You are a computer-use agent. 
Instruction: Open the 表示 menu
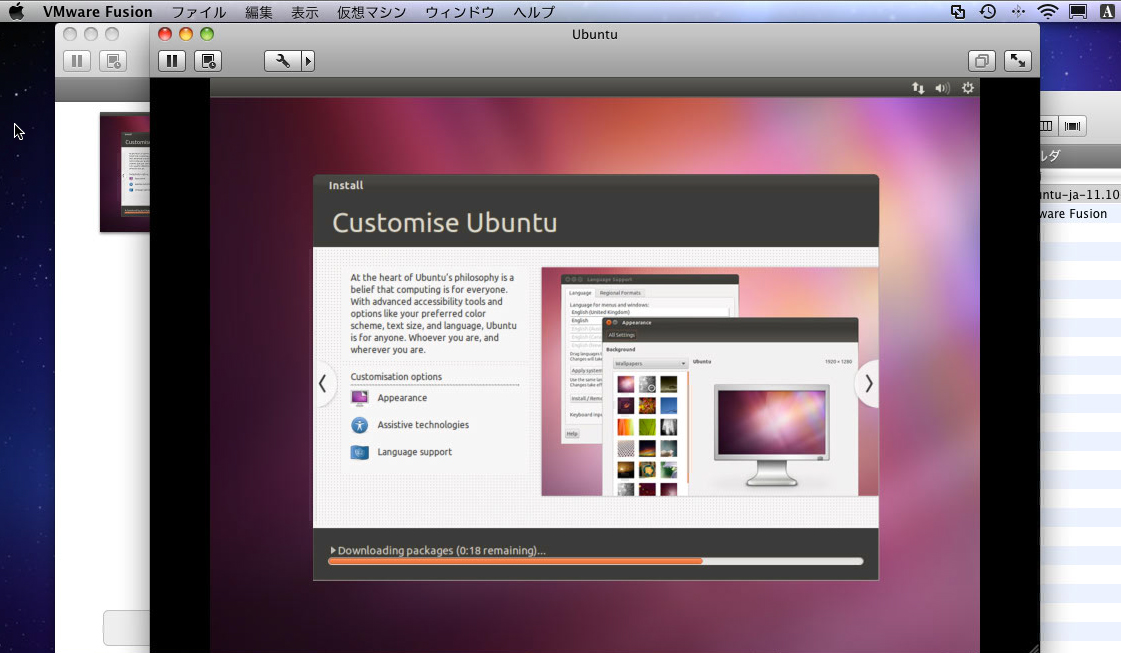tap(305, 11)
